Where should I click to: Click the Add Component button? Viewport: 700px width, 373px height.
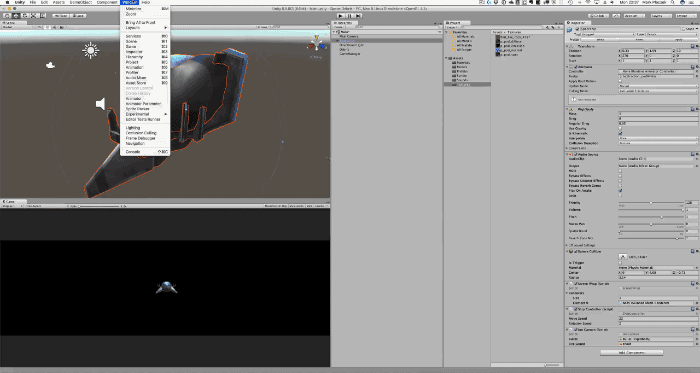632,352
